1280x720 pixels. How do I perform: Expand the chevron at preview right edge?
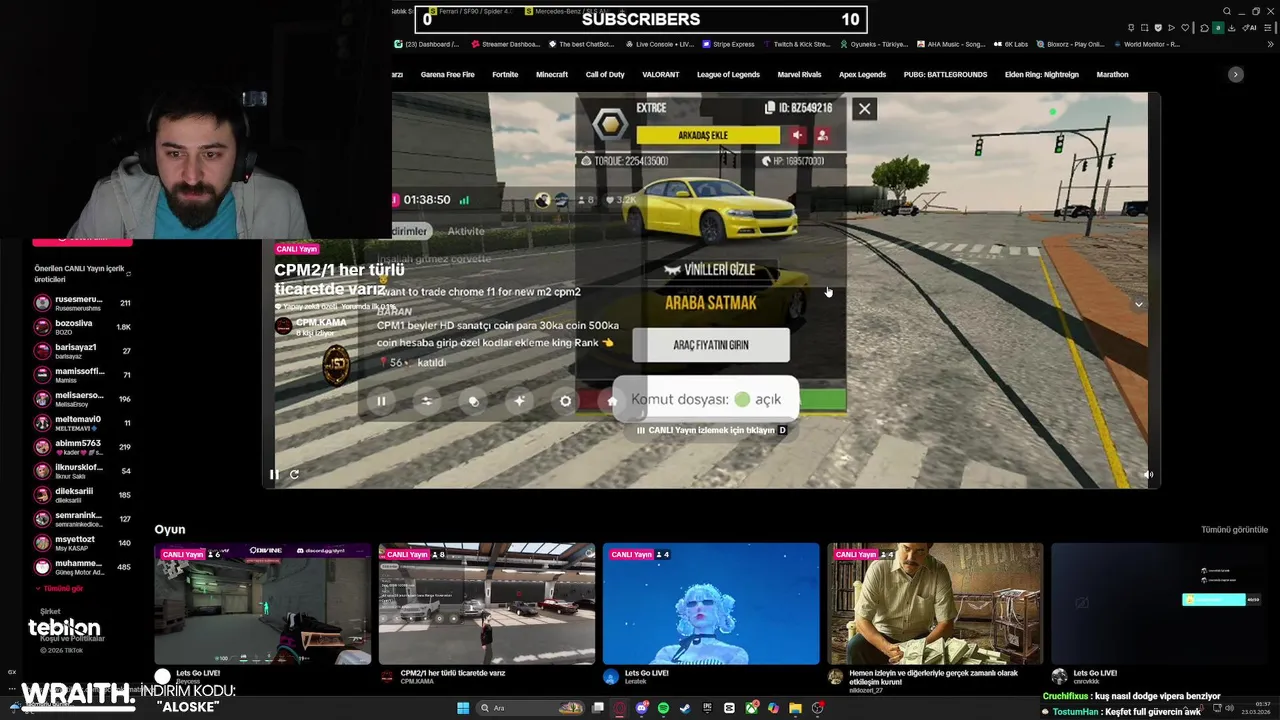pos(1138,304)
